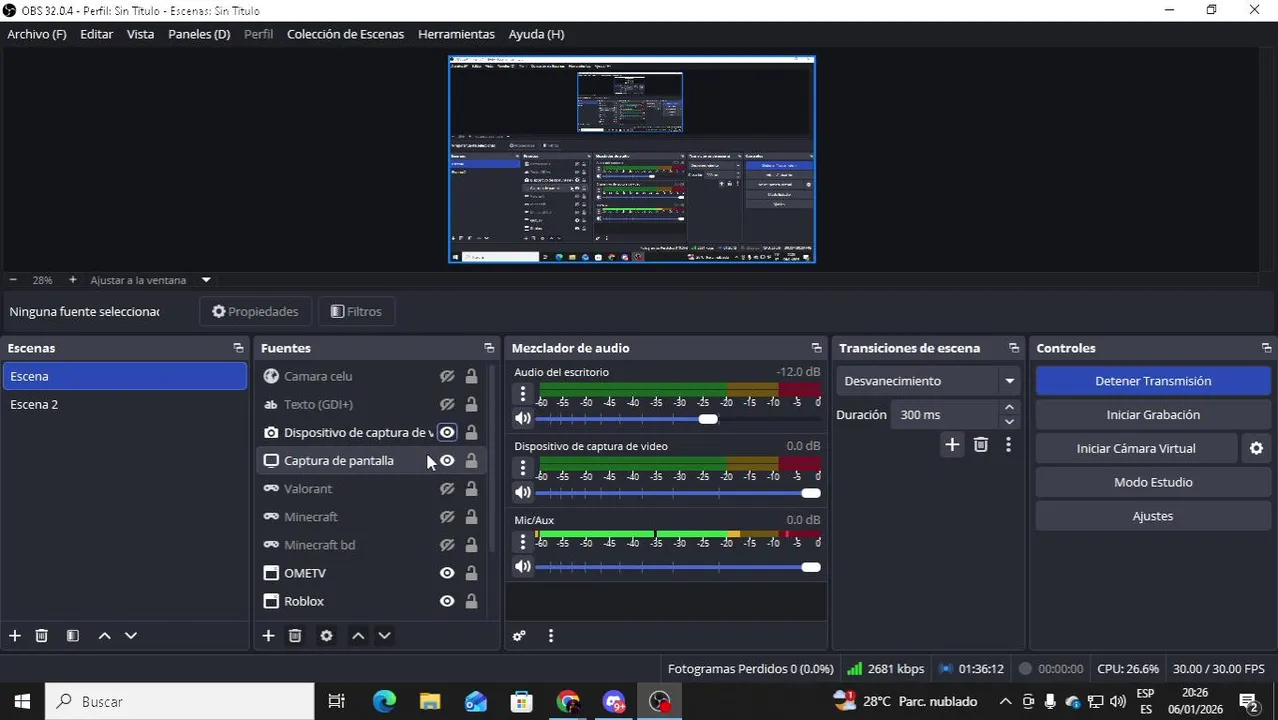Open Dispositivo de captura de video audio options
The height and width of the screenshot is (720, 1278).
click(x=522, y=468)
